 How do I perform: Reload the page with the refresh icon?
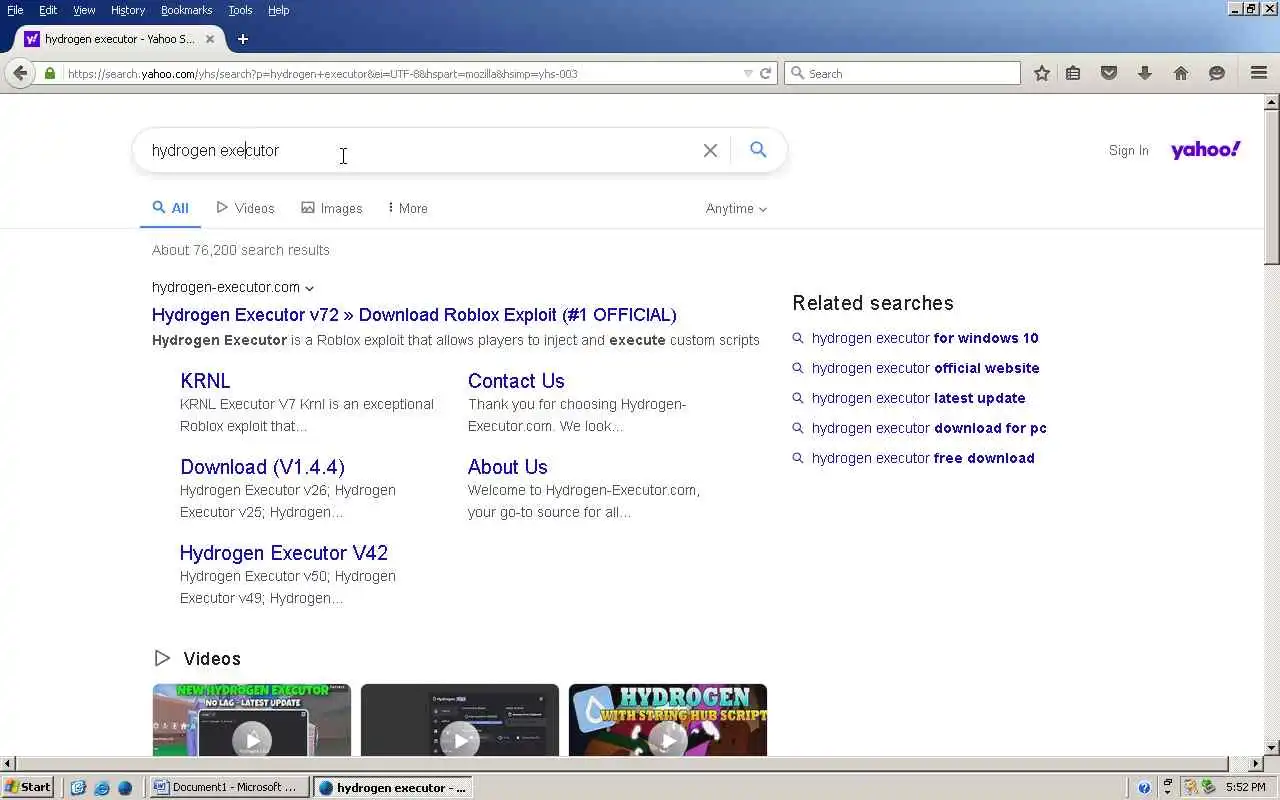pyautogui.click(x=765, y=73)
